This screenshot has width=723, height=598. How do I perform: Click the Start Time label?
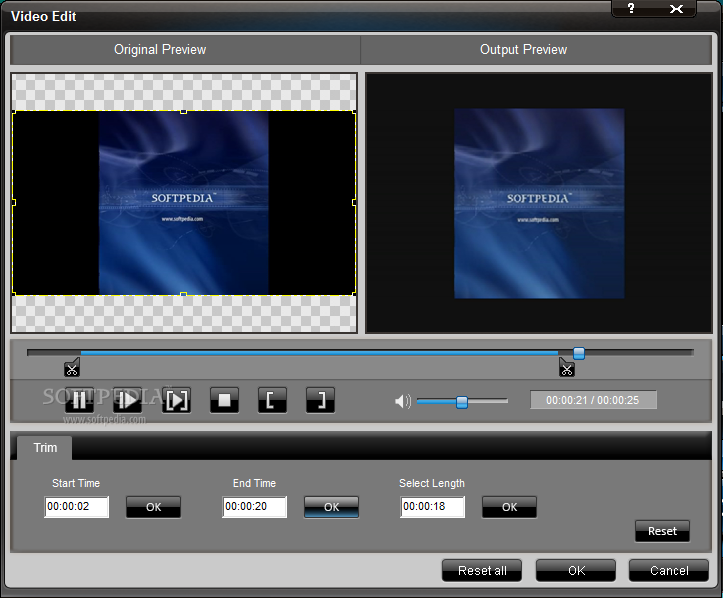[x=76, y=483]
